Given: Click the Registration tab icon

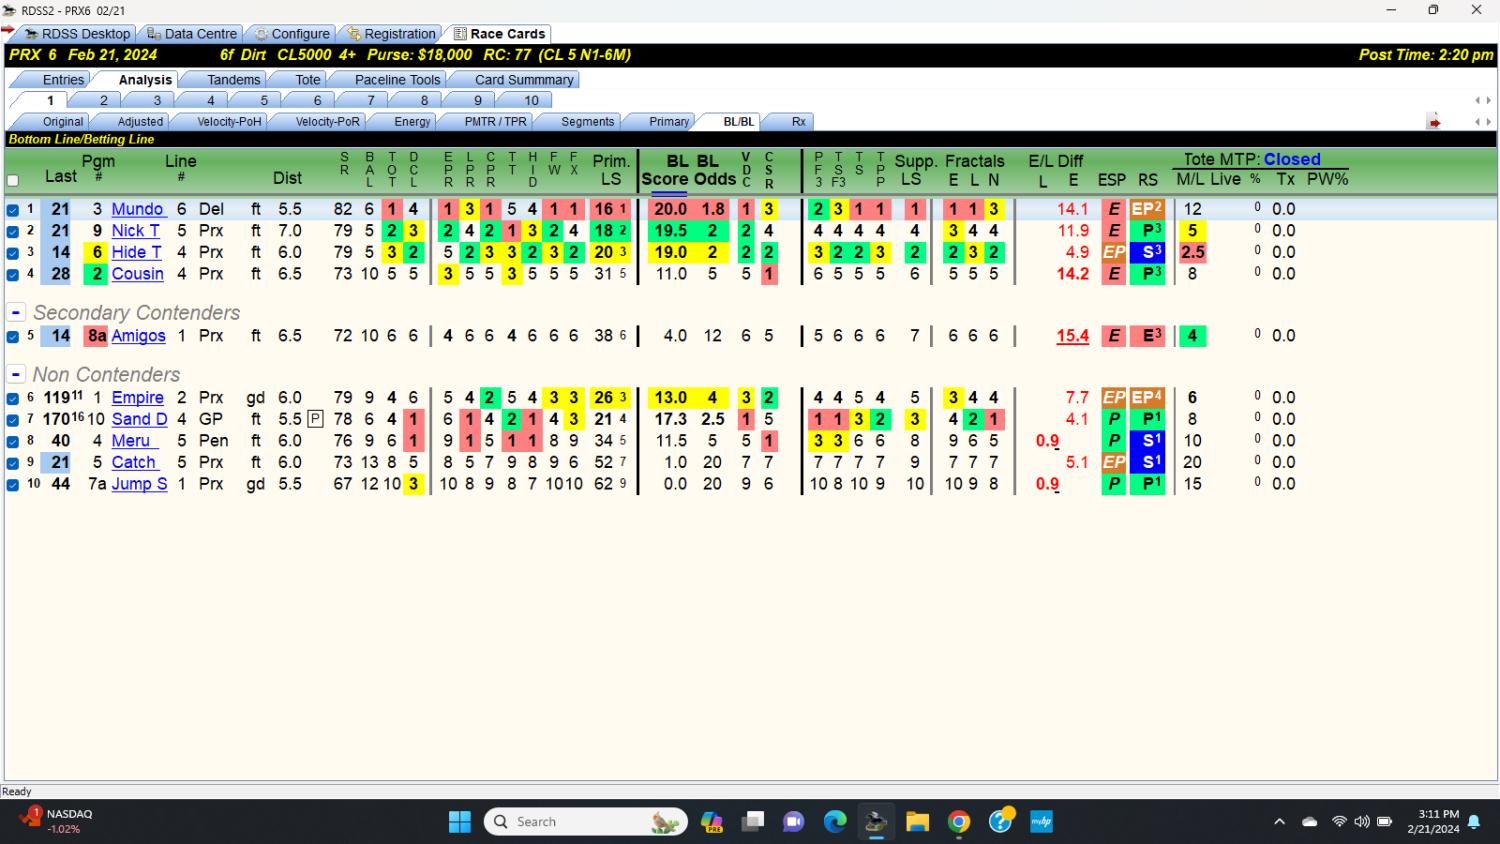Looking at the screenshot, I should [354, 34].
